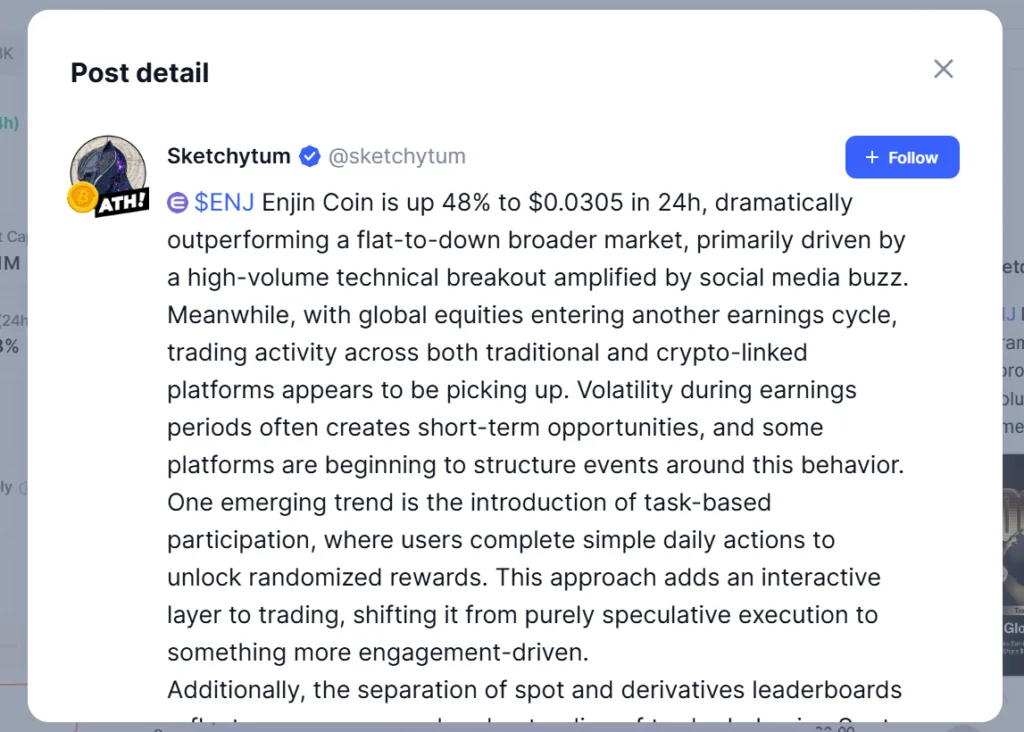Follow user @sketchytum
The height and width of the screenshot is (732, 1024).
pyautogui.click(x=902, y=157)
